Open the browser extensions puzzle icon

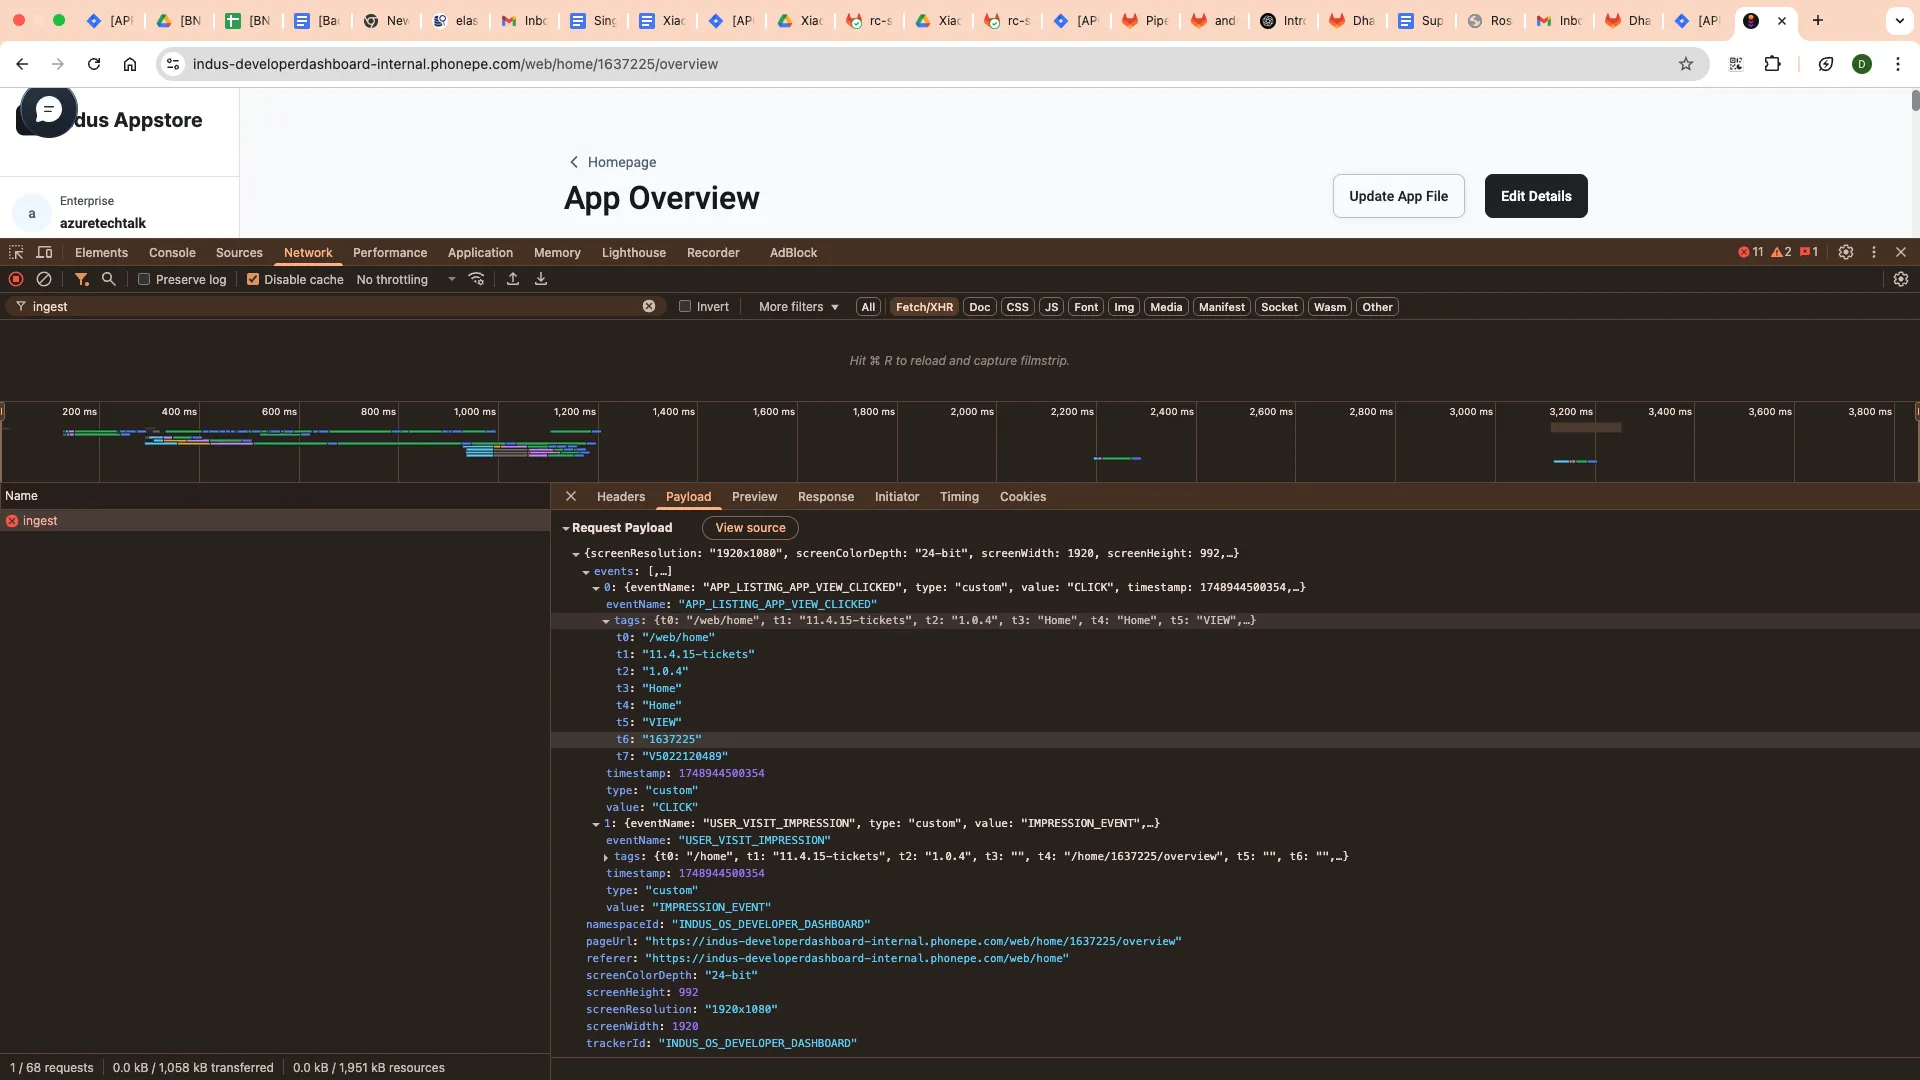[1772, 64]
